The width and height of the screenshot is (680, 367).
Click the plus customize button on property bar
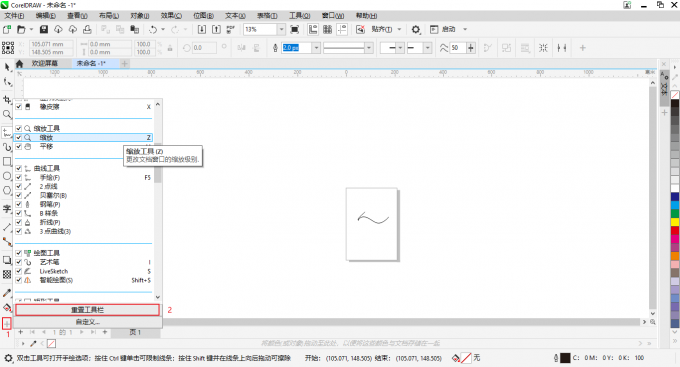click(x=583, y=48)
